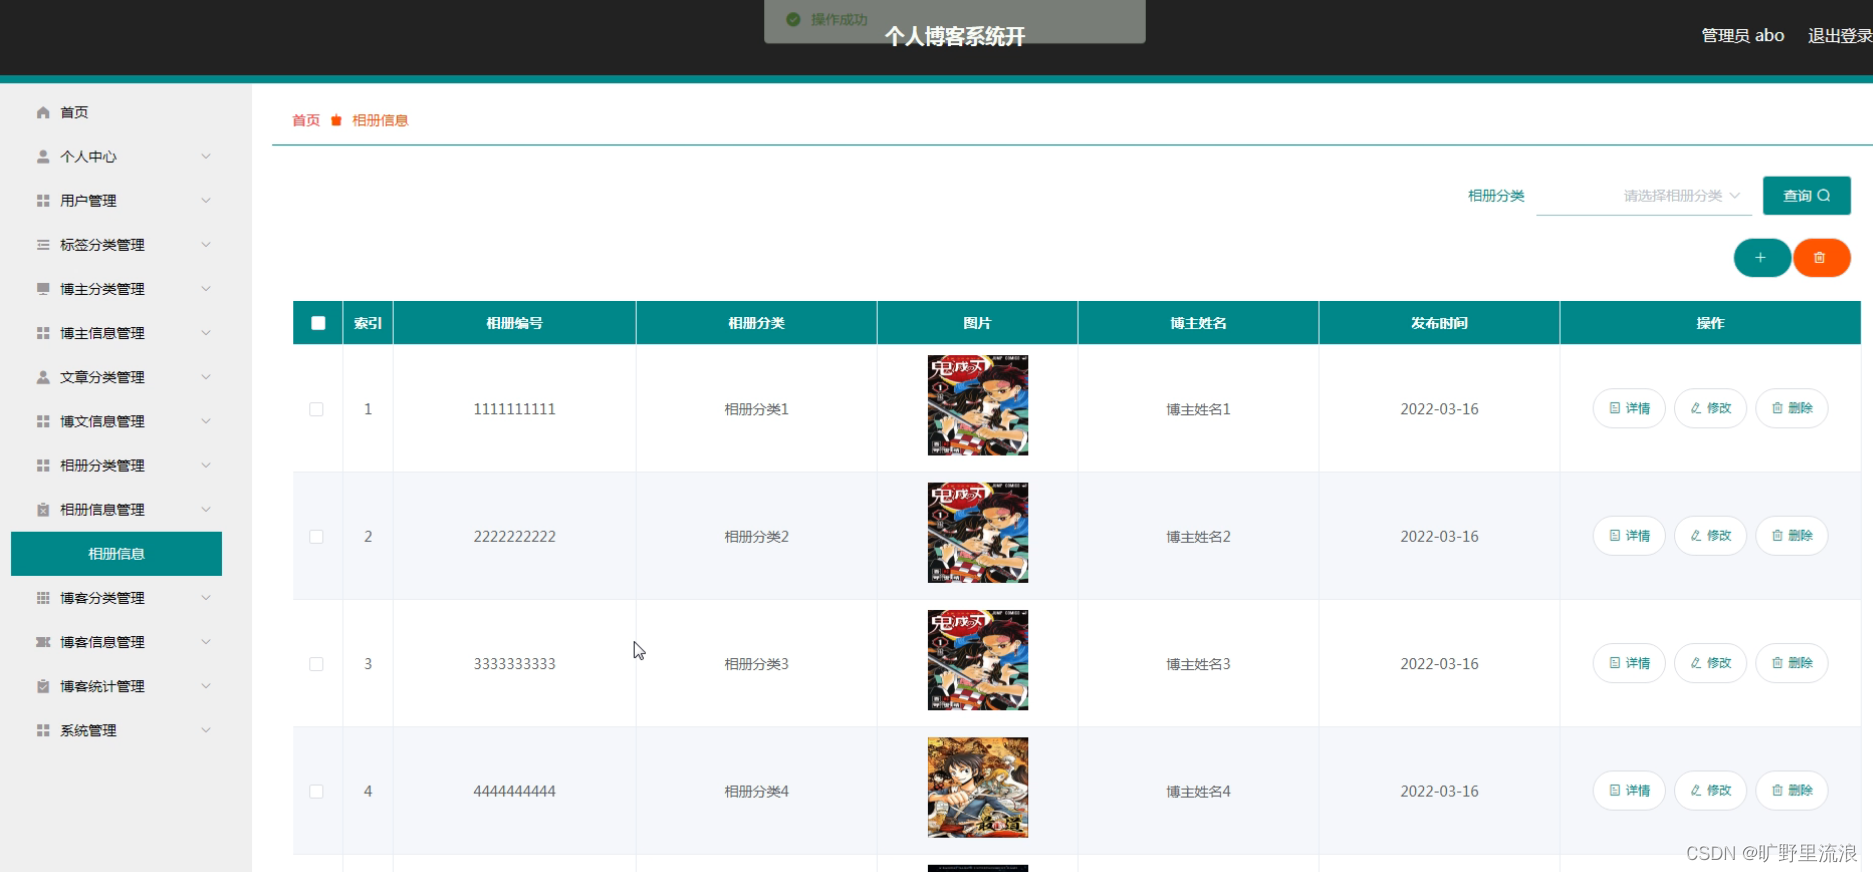Click the cell 博主姓名2

[x=1199, y=537]
